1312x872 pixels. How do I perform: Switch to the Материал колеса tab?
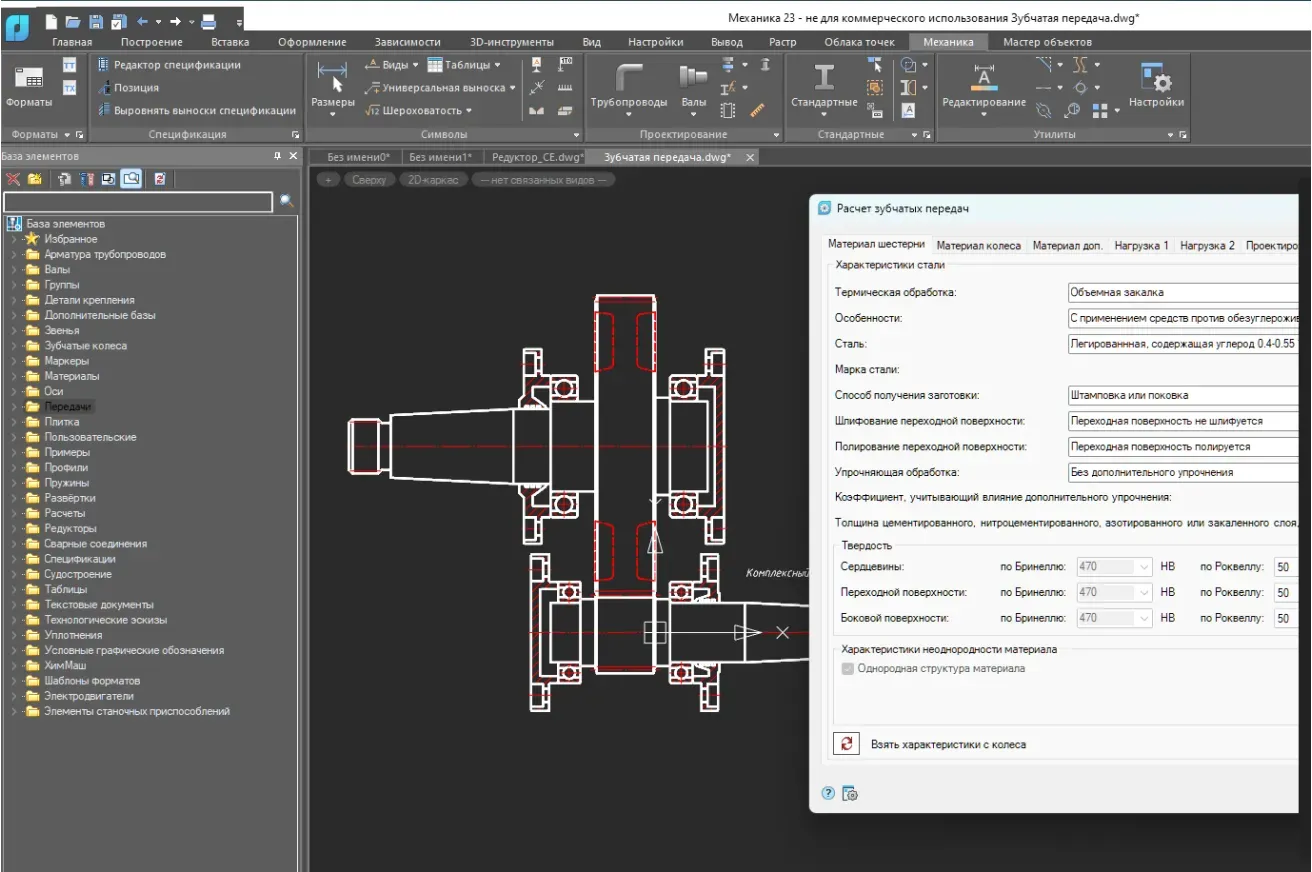click(978, 245)
